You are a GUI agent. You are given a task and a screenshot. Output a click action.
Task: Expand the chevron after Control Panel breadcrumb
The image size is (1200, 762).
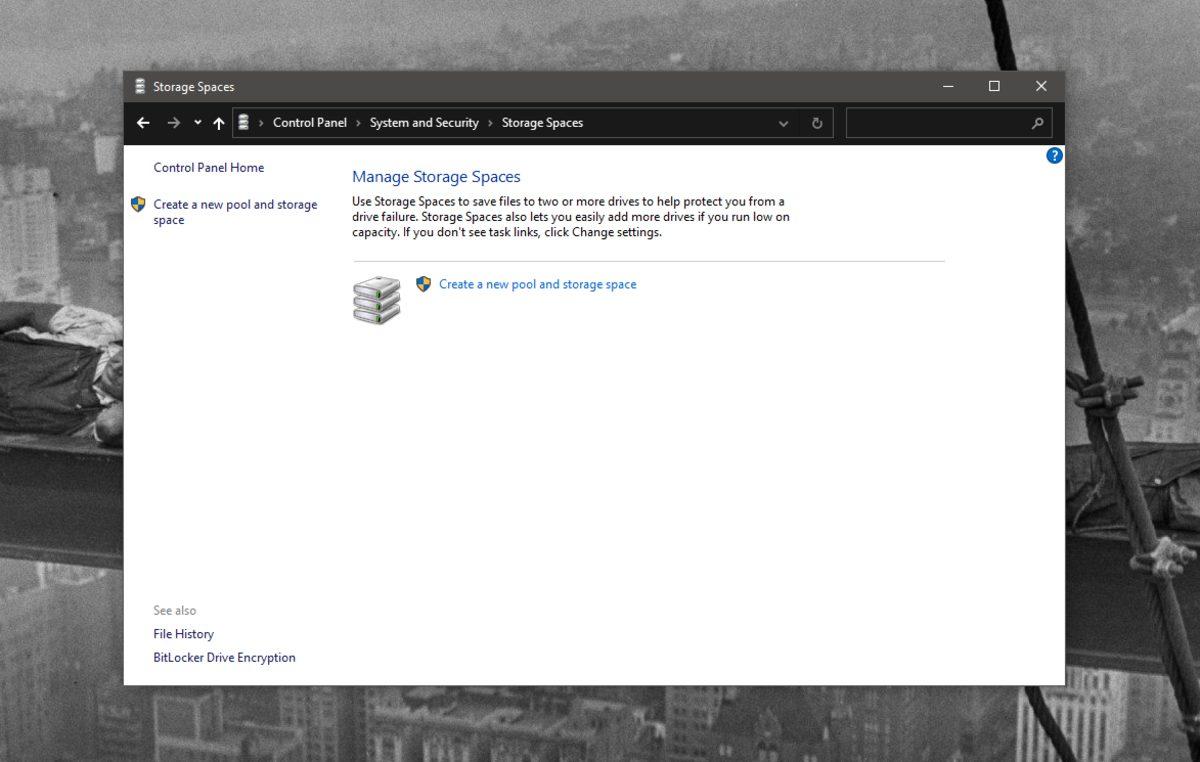pos(358,123)
